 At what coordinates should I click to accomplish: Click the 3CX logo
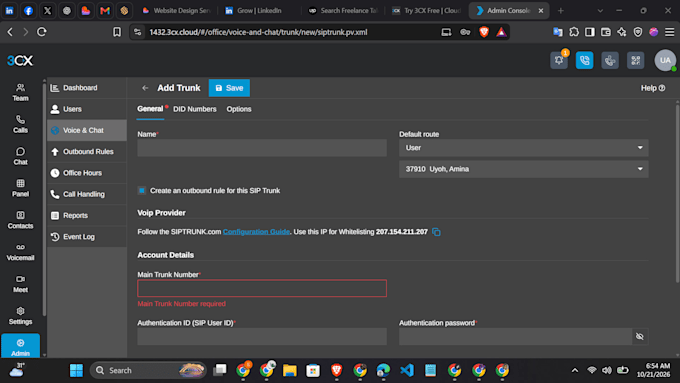click(x=20, y=61)
